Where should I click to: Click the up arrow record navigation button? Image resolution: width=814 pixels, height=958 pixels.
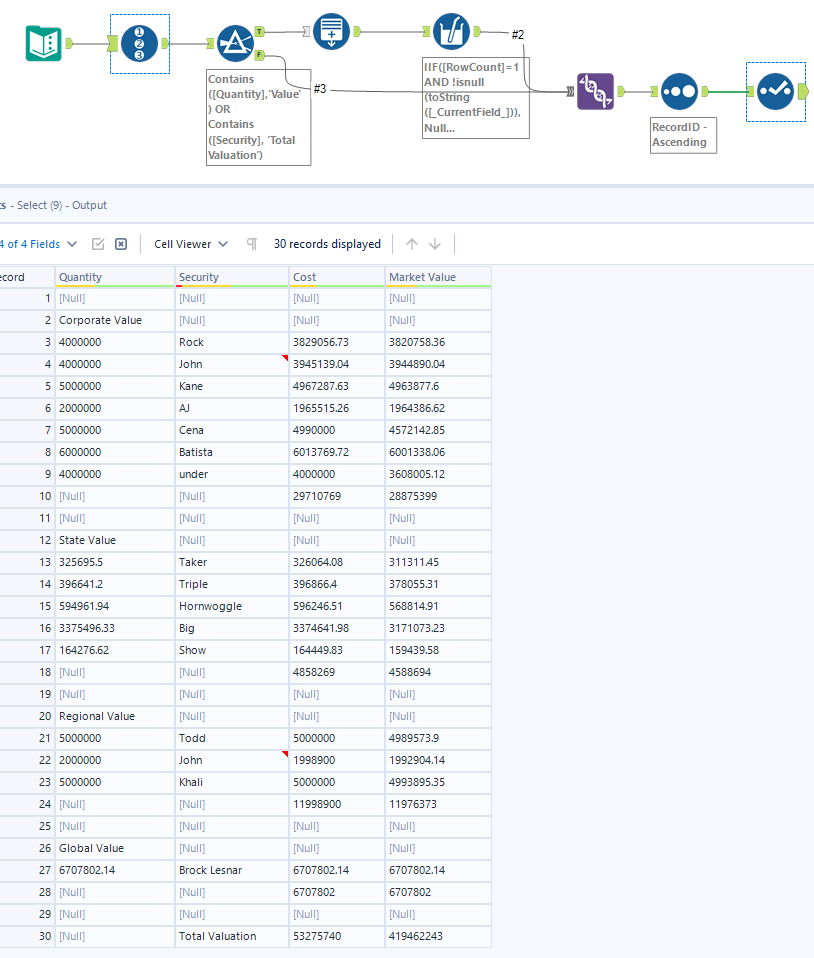413,243
